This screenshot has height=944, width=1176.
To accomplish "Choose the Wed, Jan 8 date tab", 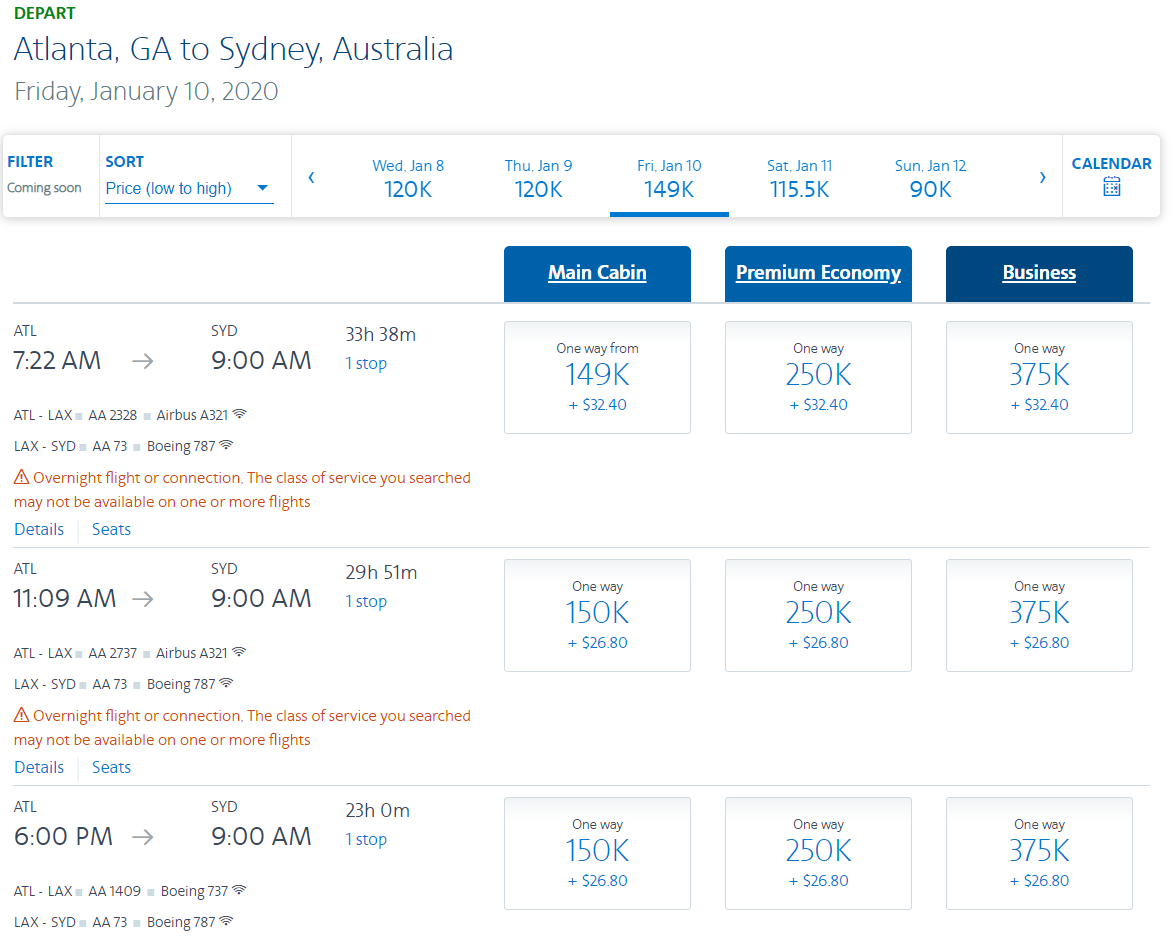I will pos(408,178).
